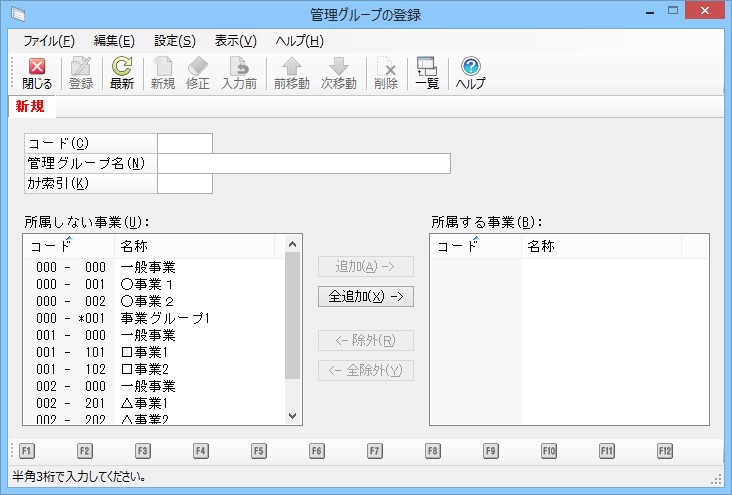
Task: Open the 表示(V) menu
Action: [236, 41]
